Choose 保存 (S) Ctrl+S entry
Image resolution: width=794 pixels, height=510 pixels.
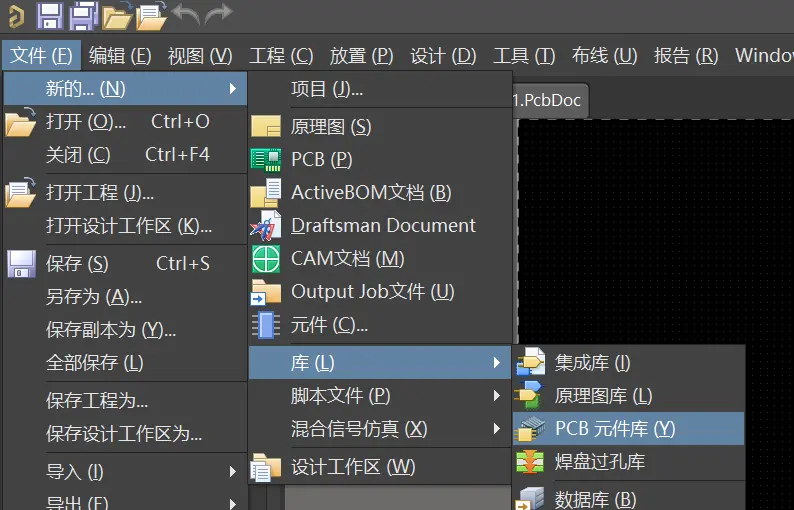pyautogui.click(x=125, y=263)
